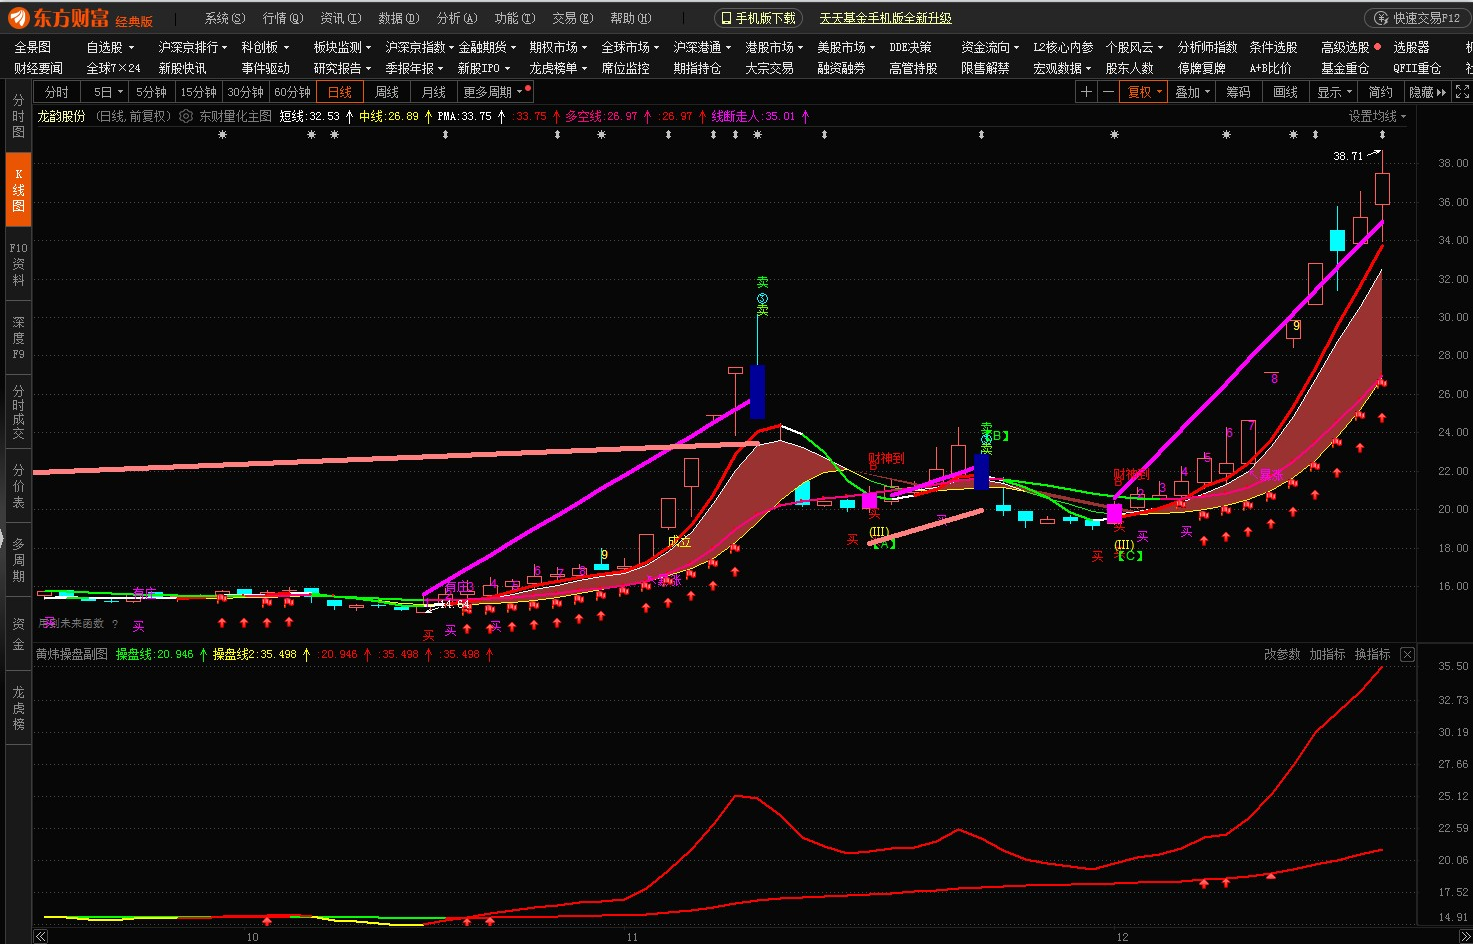This screenshot has height=944, width=1473.
Task: Click 改参数 on sub-chart
Action: pyautogui.click(x=1282, y=654)
